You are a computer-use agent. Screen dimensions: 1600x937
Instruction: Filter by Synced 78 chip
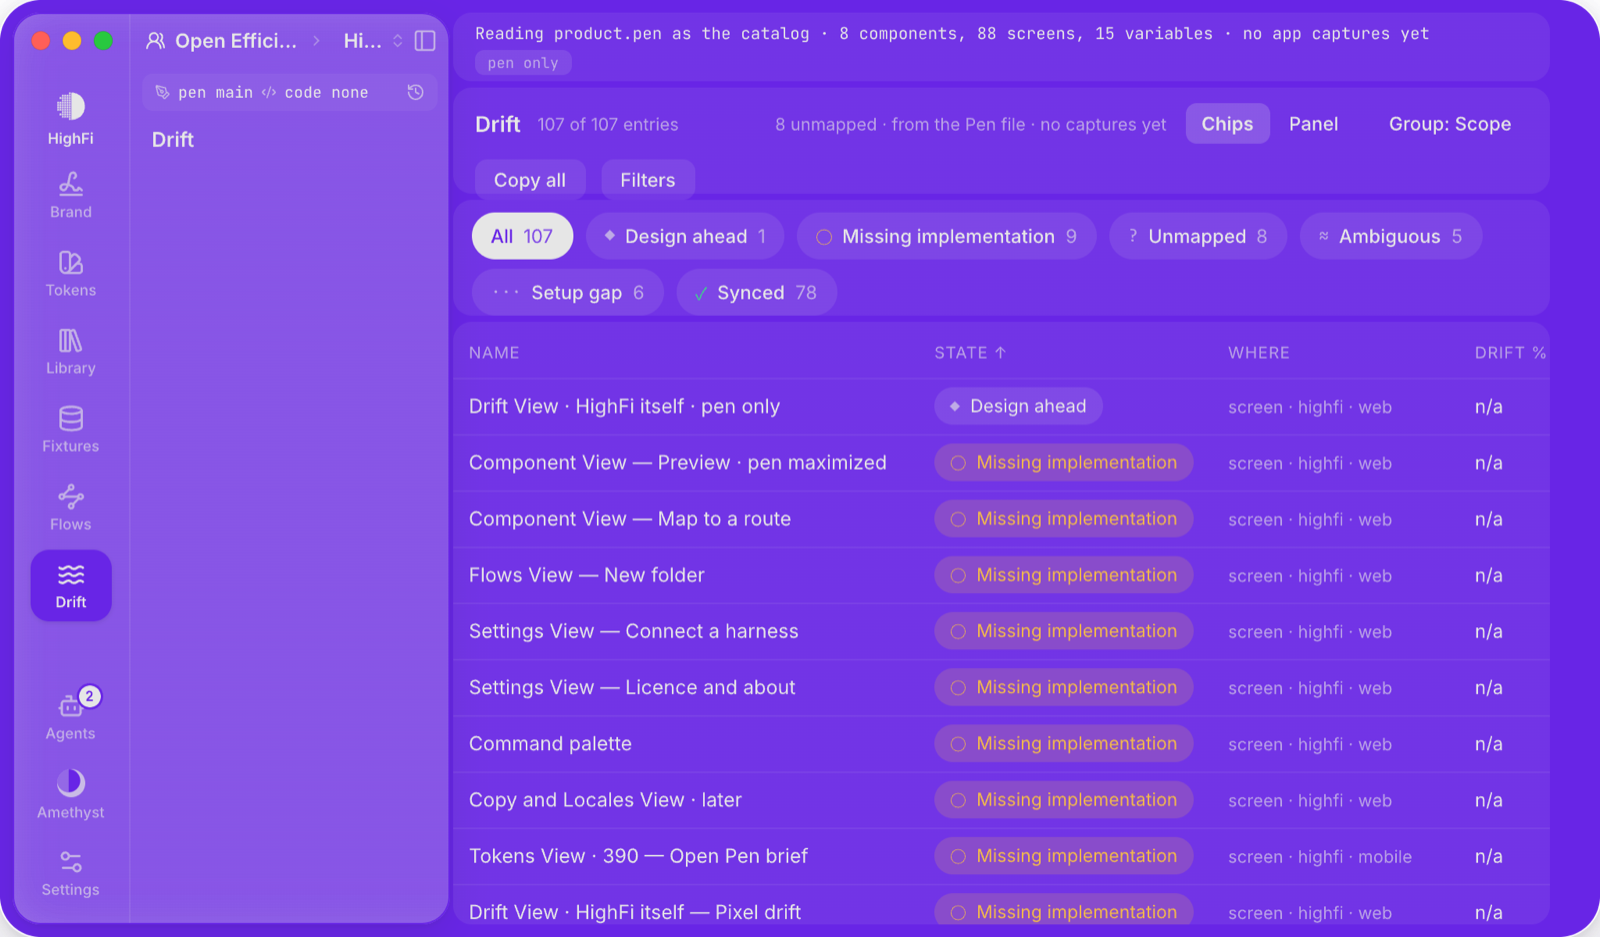click(757, 292)
